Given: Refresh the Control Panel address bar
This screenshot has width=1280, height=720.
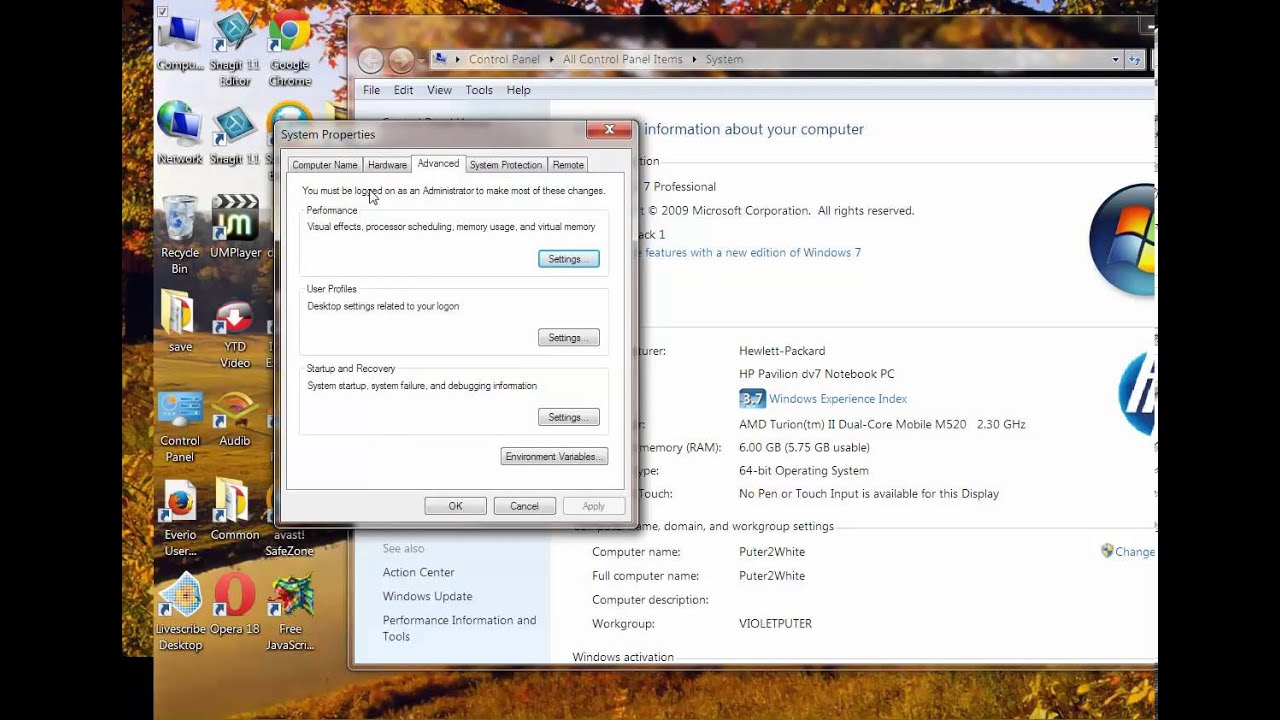Looking at the screenshot, I should (1134, 59).
